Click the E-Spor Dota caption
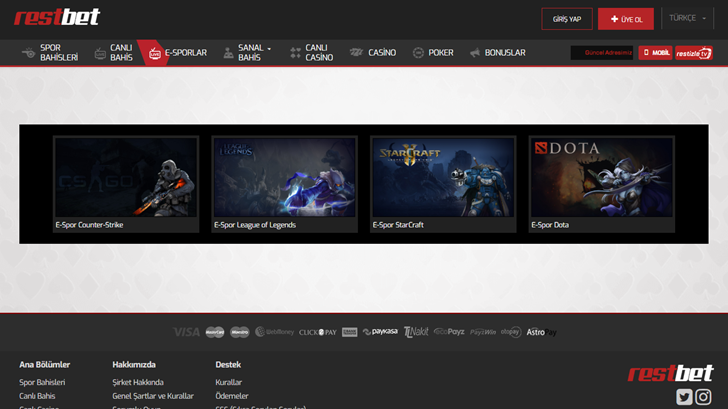The height and width of the screenshot is (409, 728). click(550, 225)
